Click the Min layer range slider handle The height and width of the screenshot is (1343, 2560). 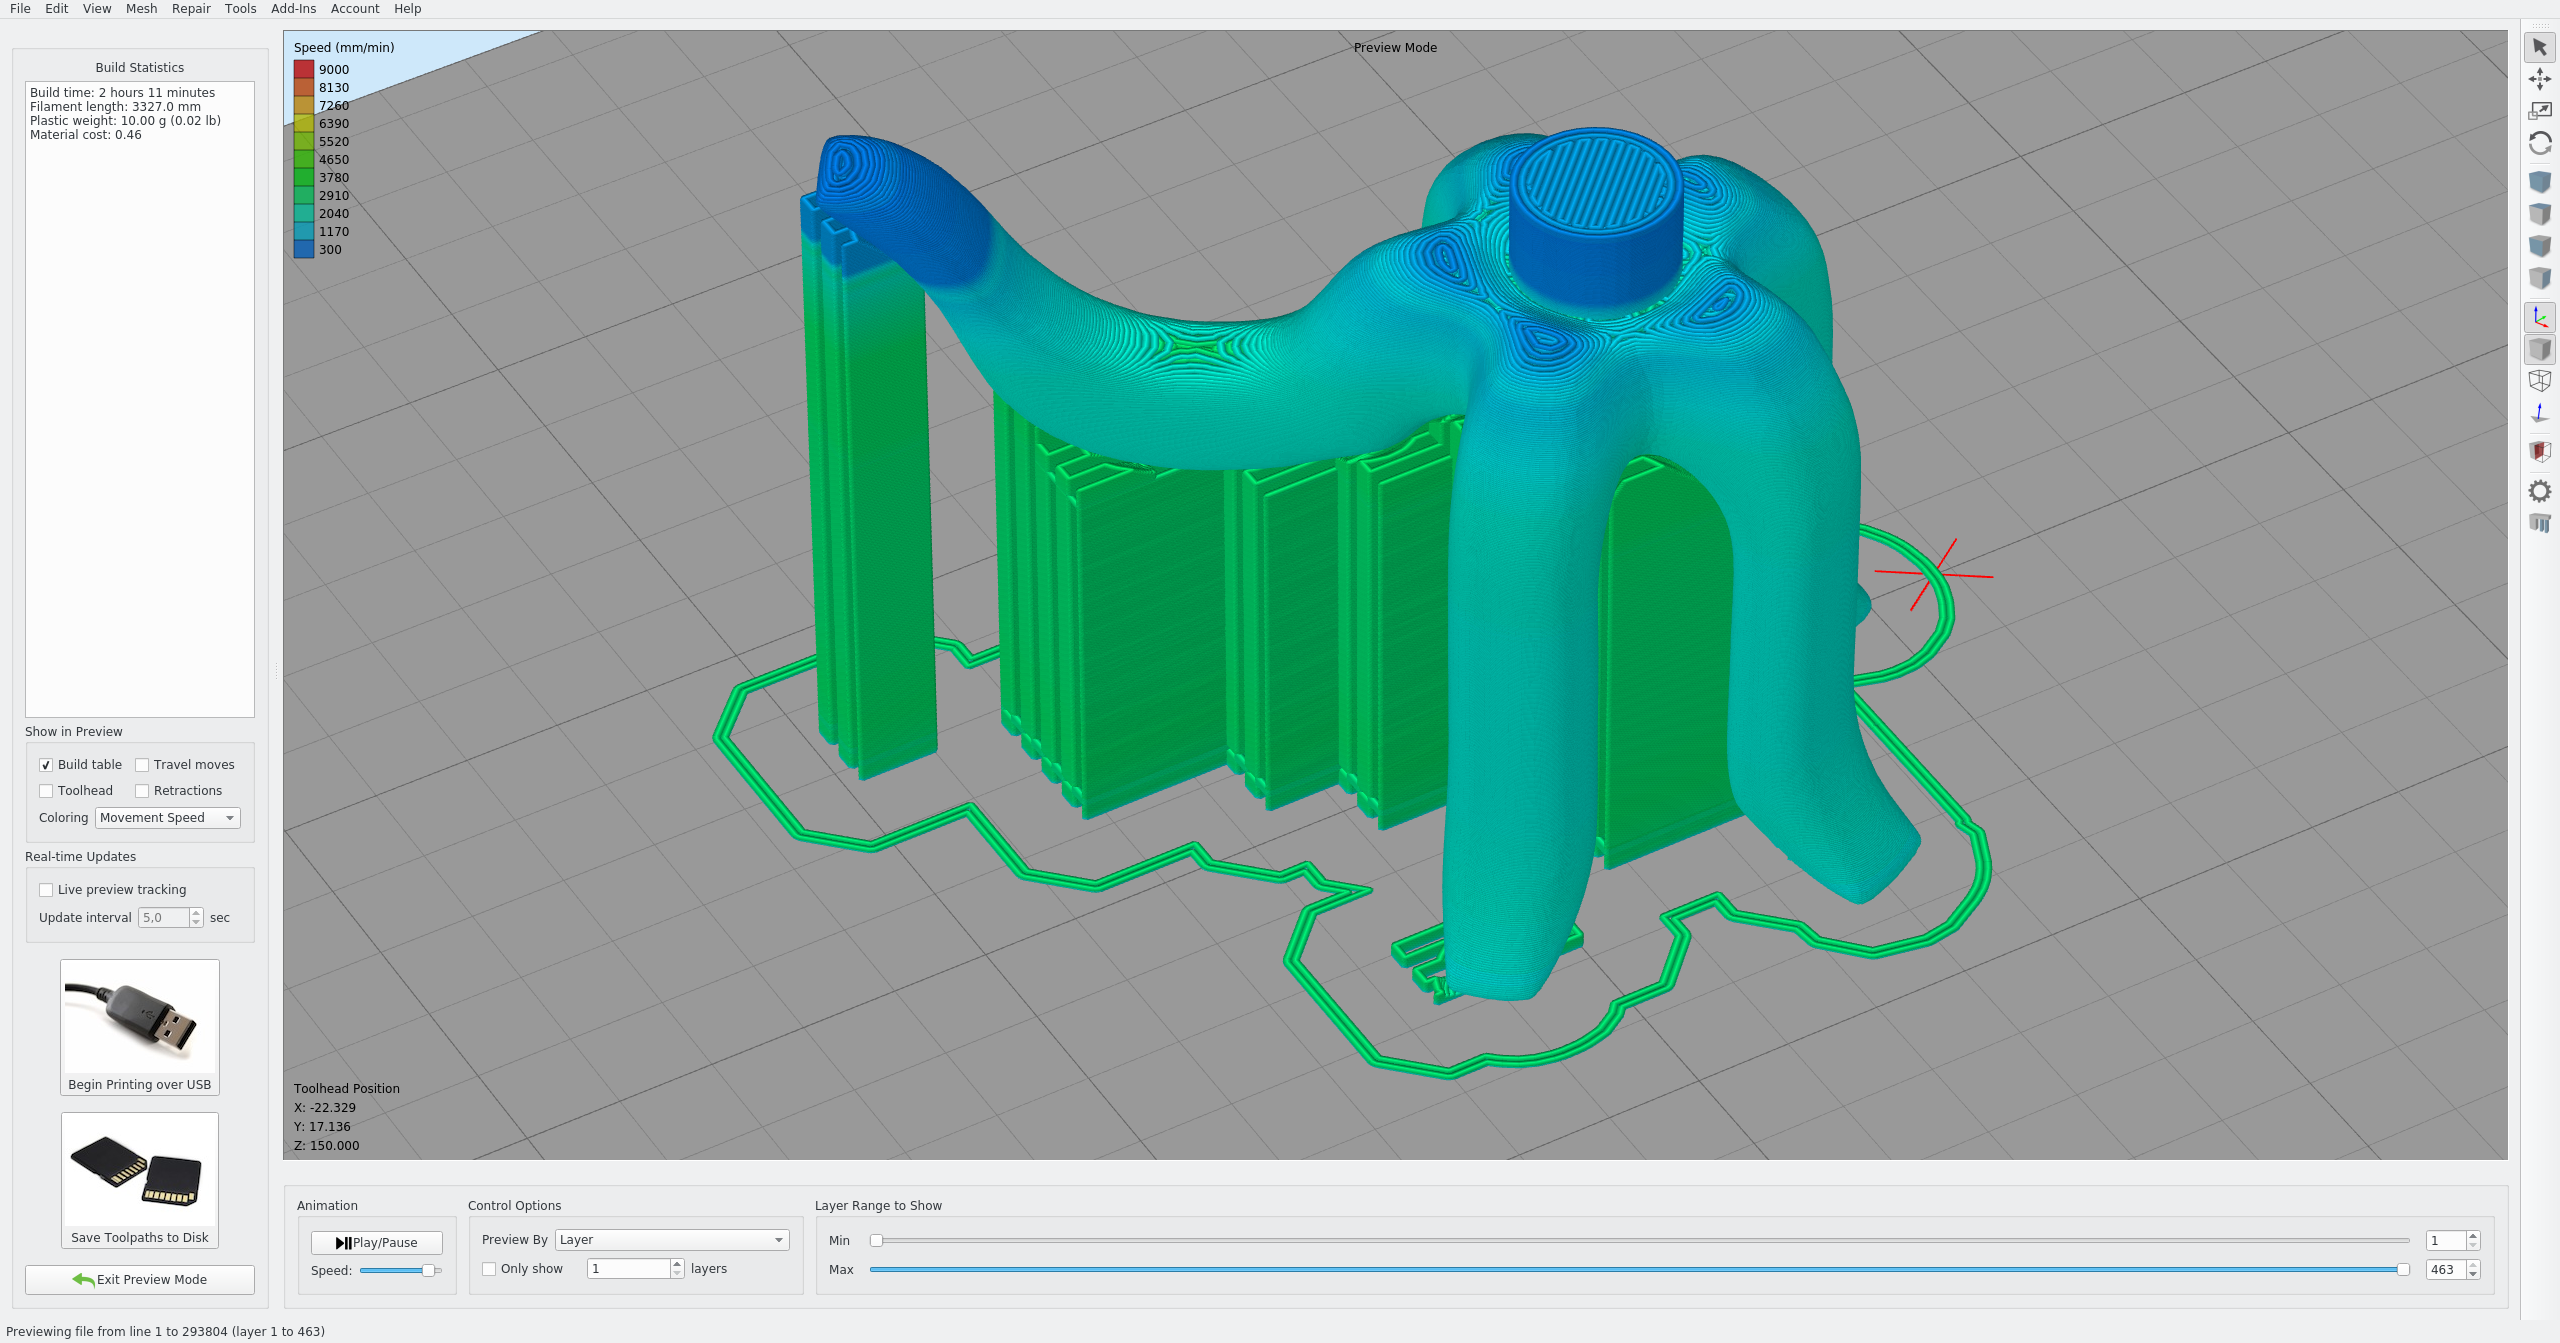point(876,1241)
